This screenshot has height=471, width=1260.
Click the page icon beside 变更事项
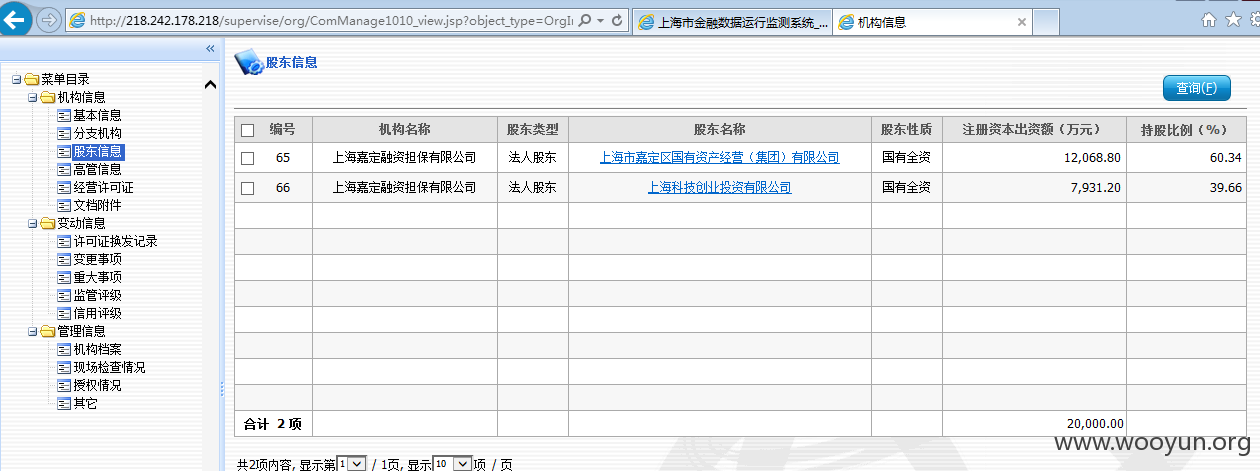click(x=64, y=259)
